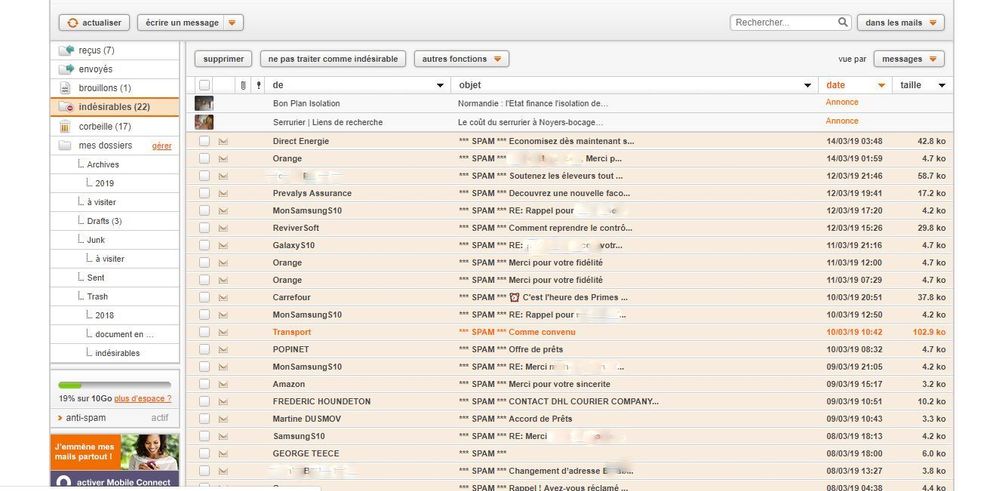Open the 'messages' view dropdown

910,59
